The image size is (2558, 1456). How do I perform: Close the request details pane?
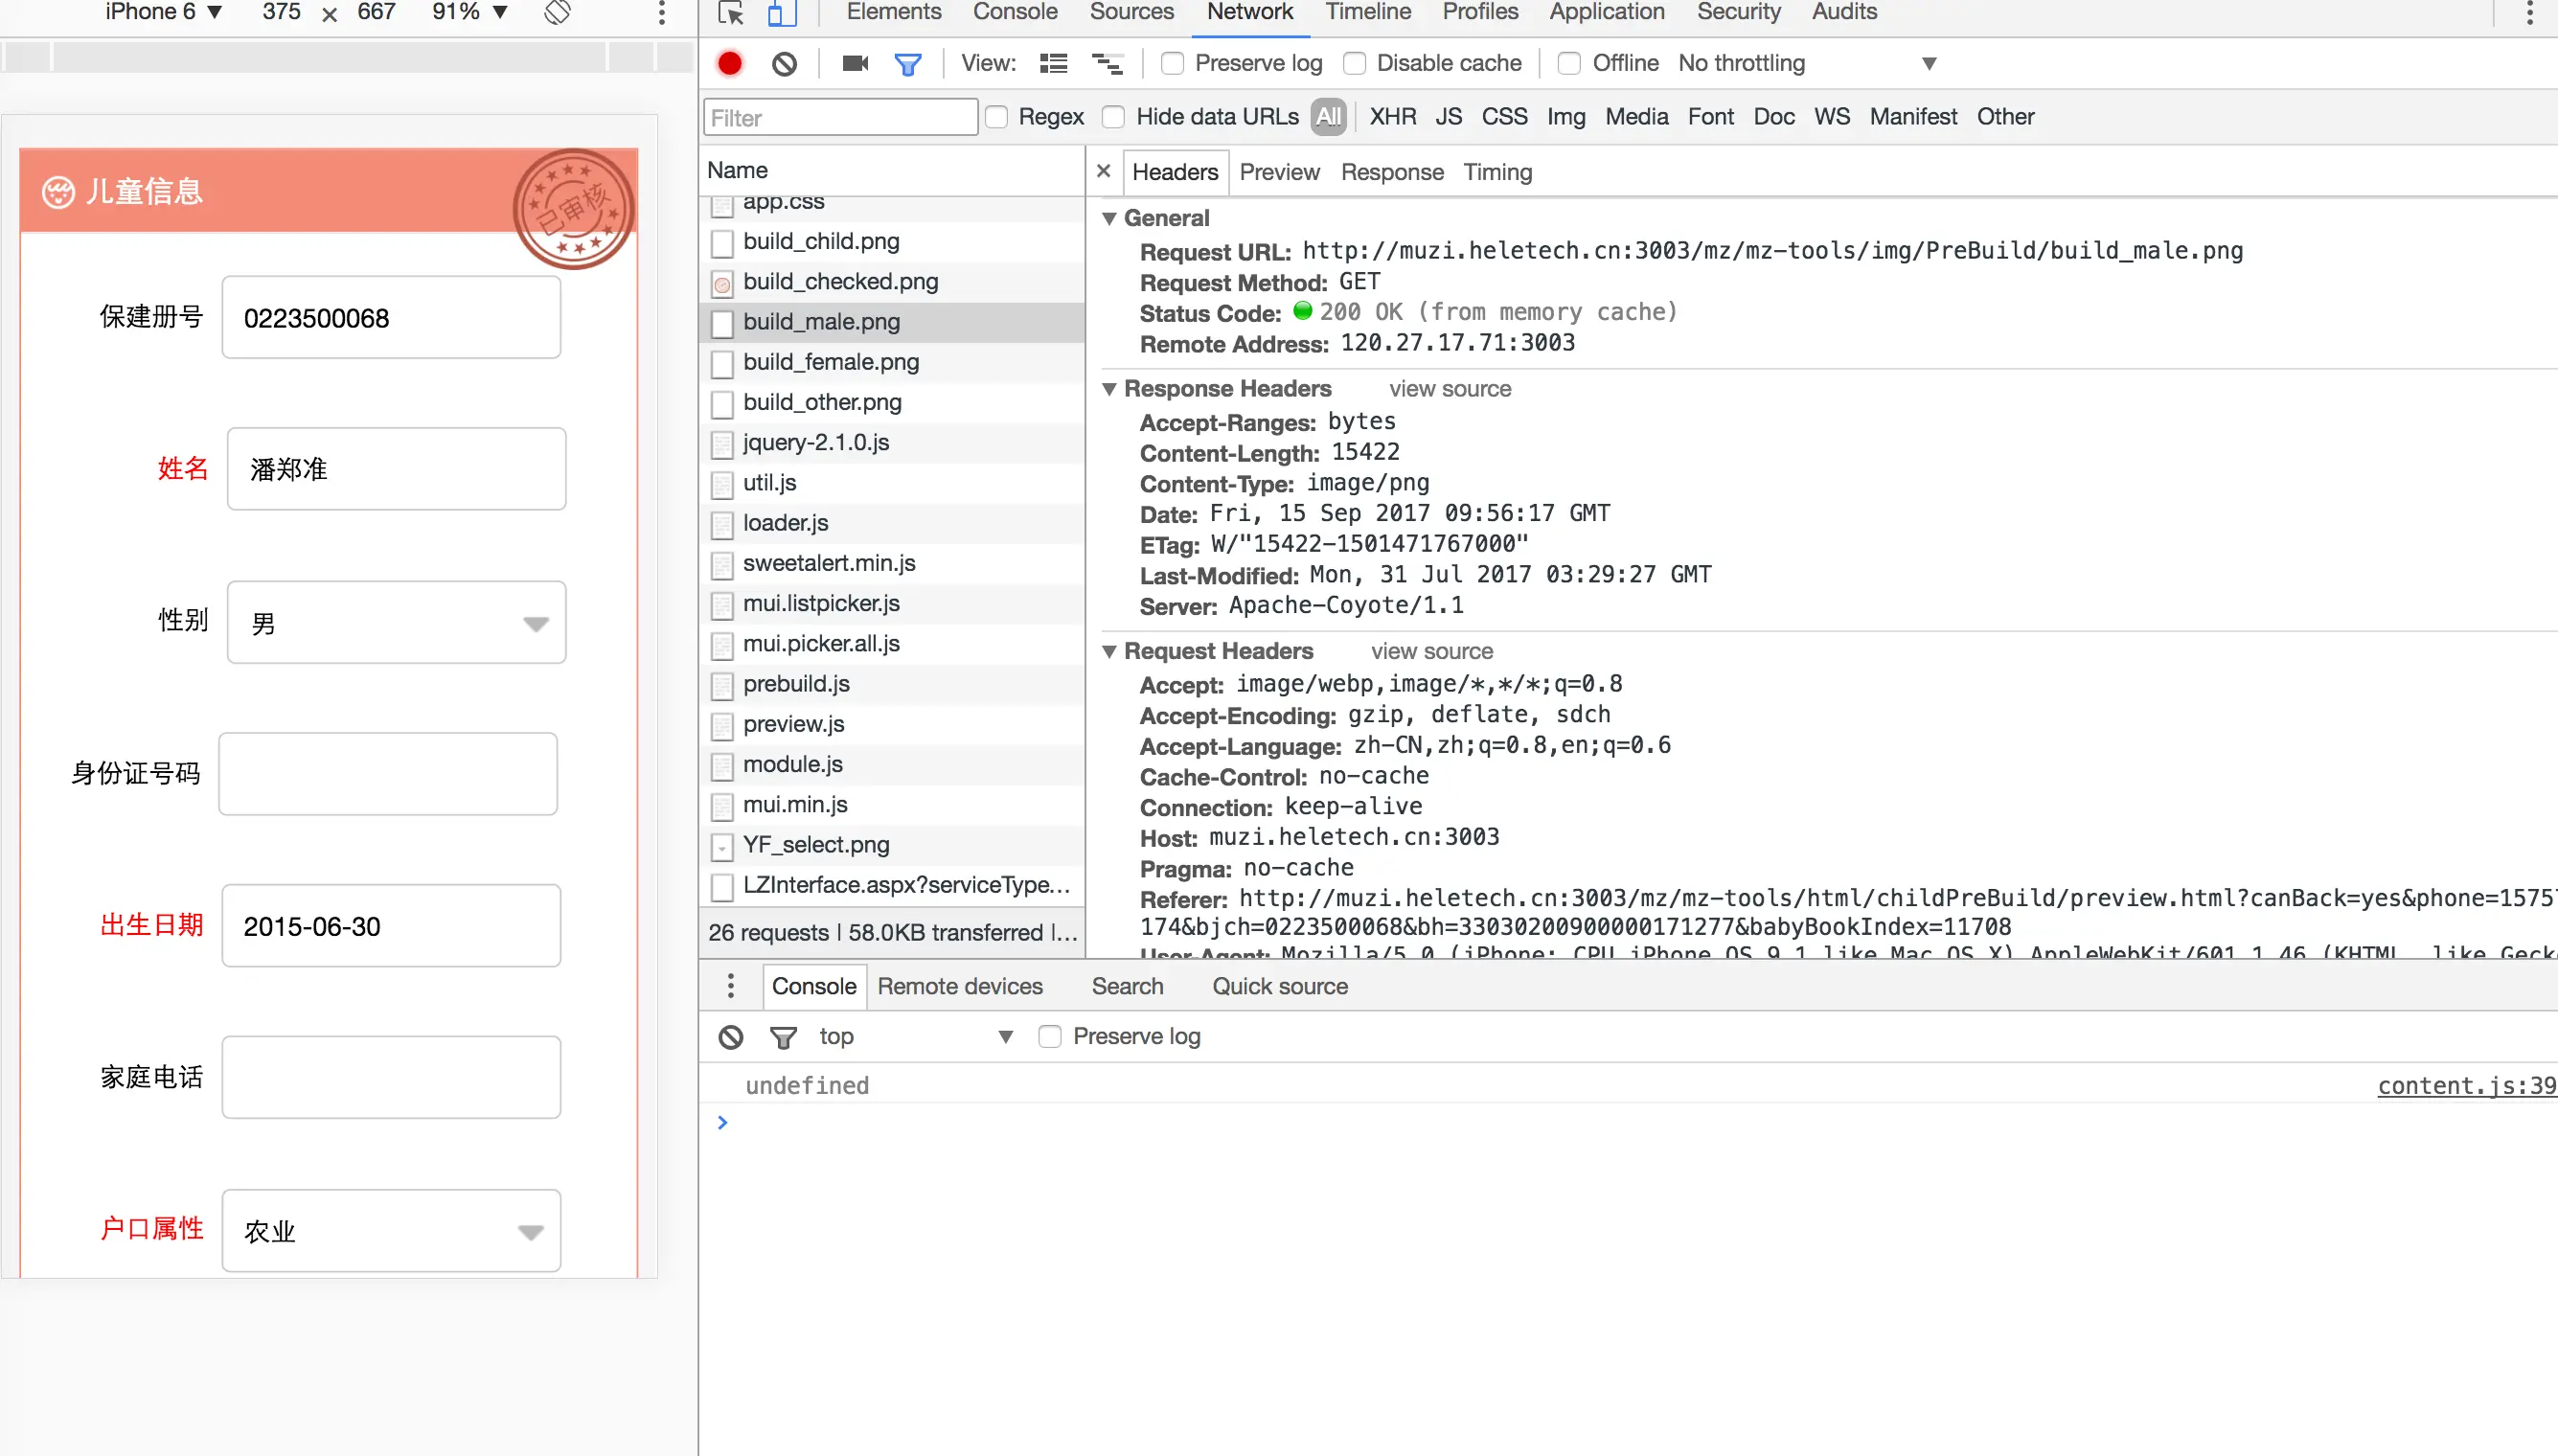[1103, 171]
